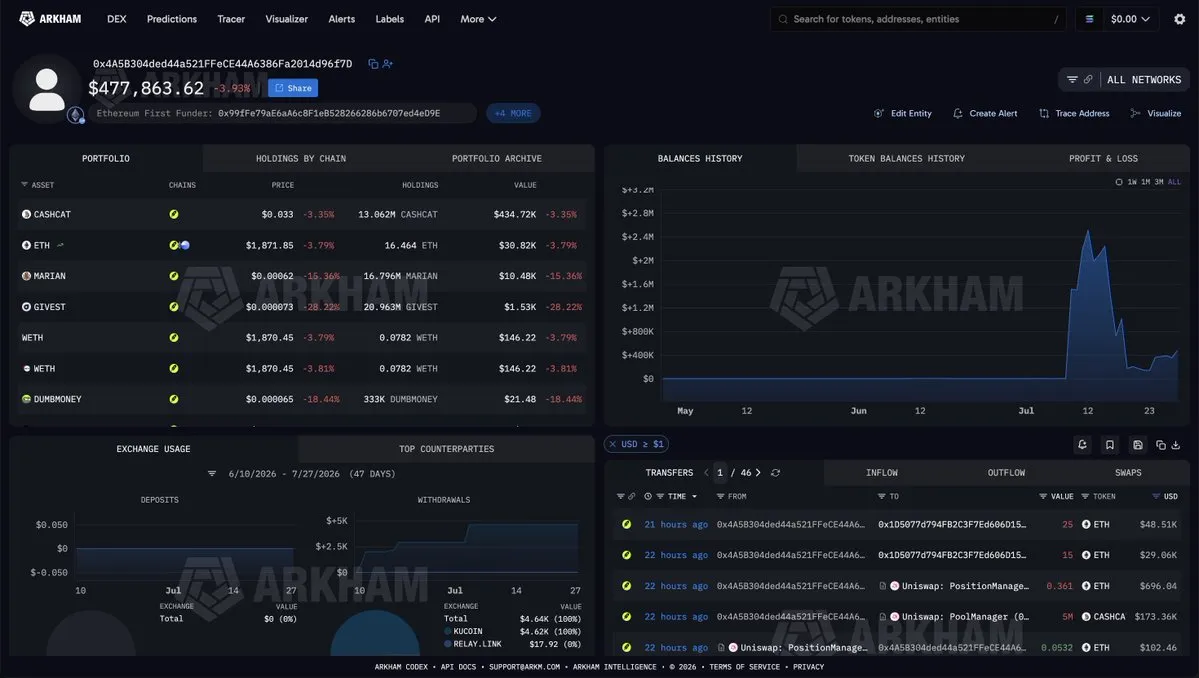The image size is (1199, 678).
Task: Download transfers with the download icon
Action: tap(1176, 445)
